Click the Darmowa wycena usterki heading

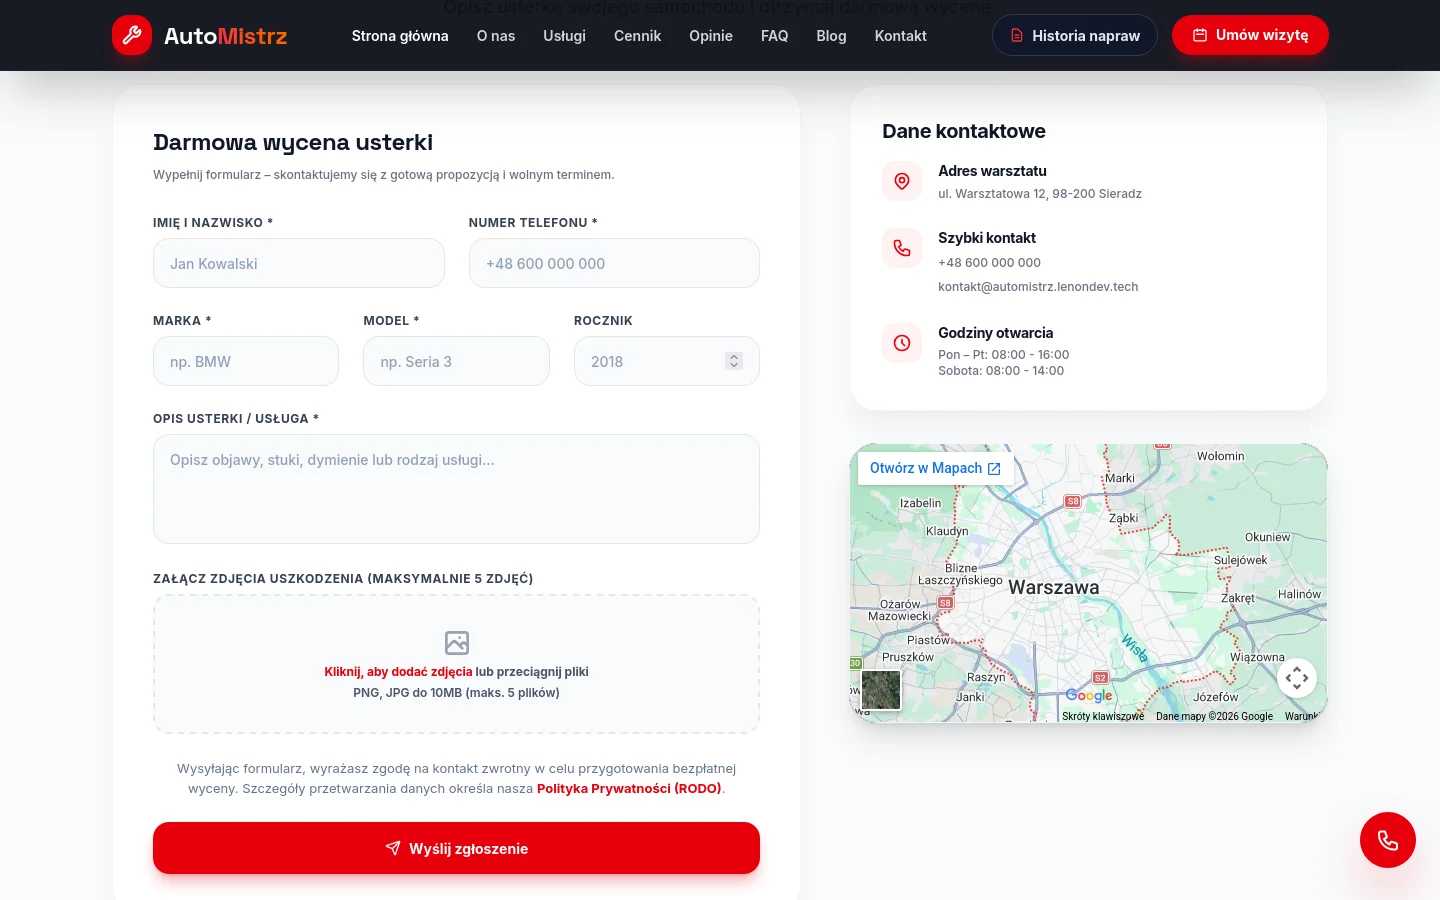293,142
